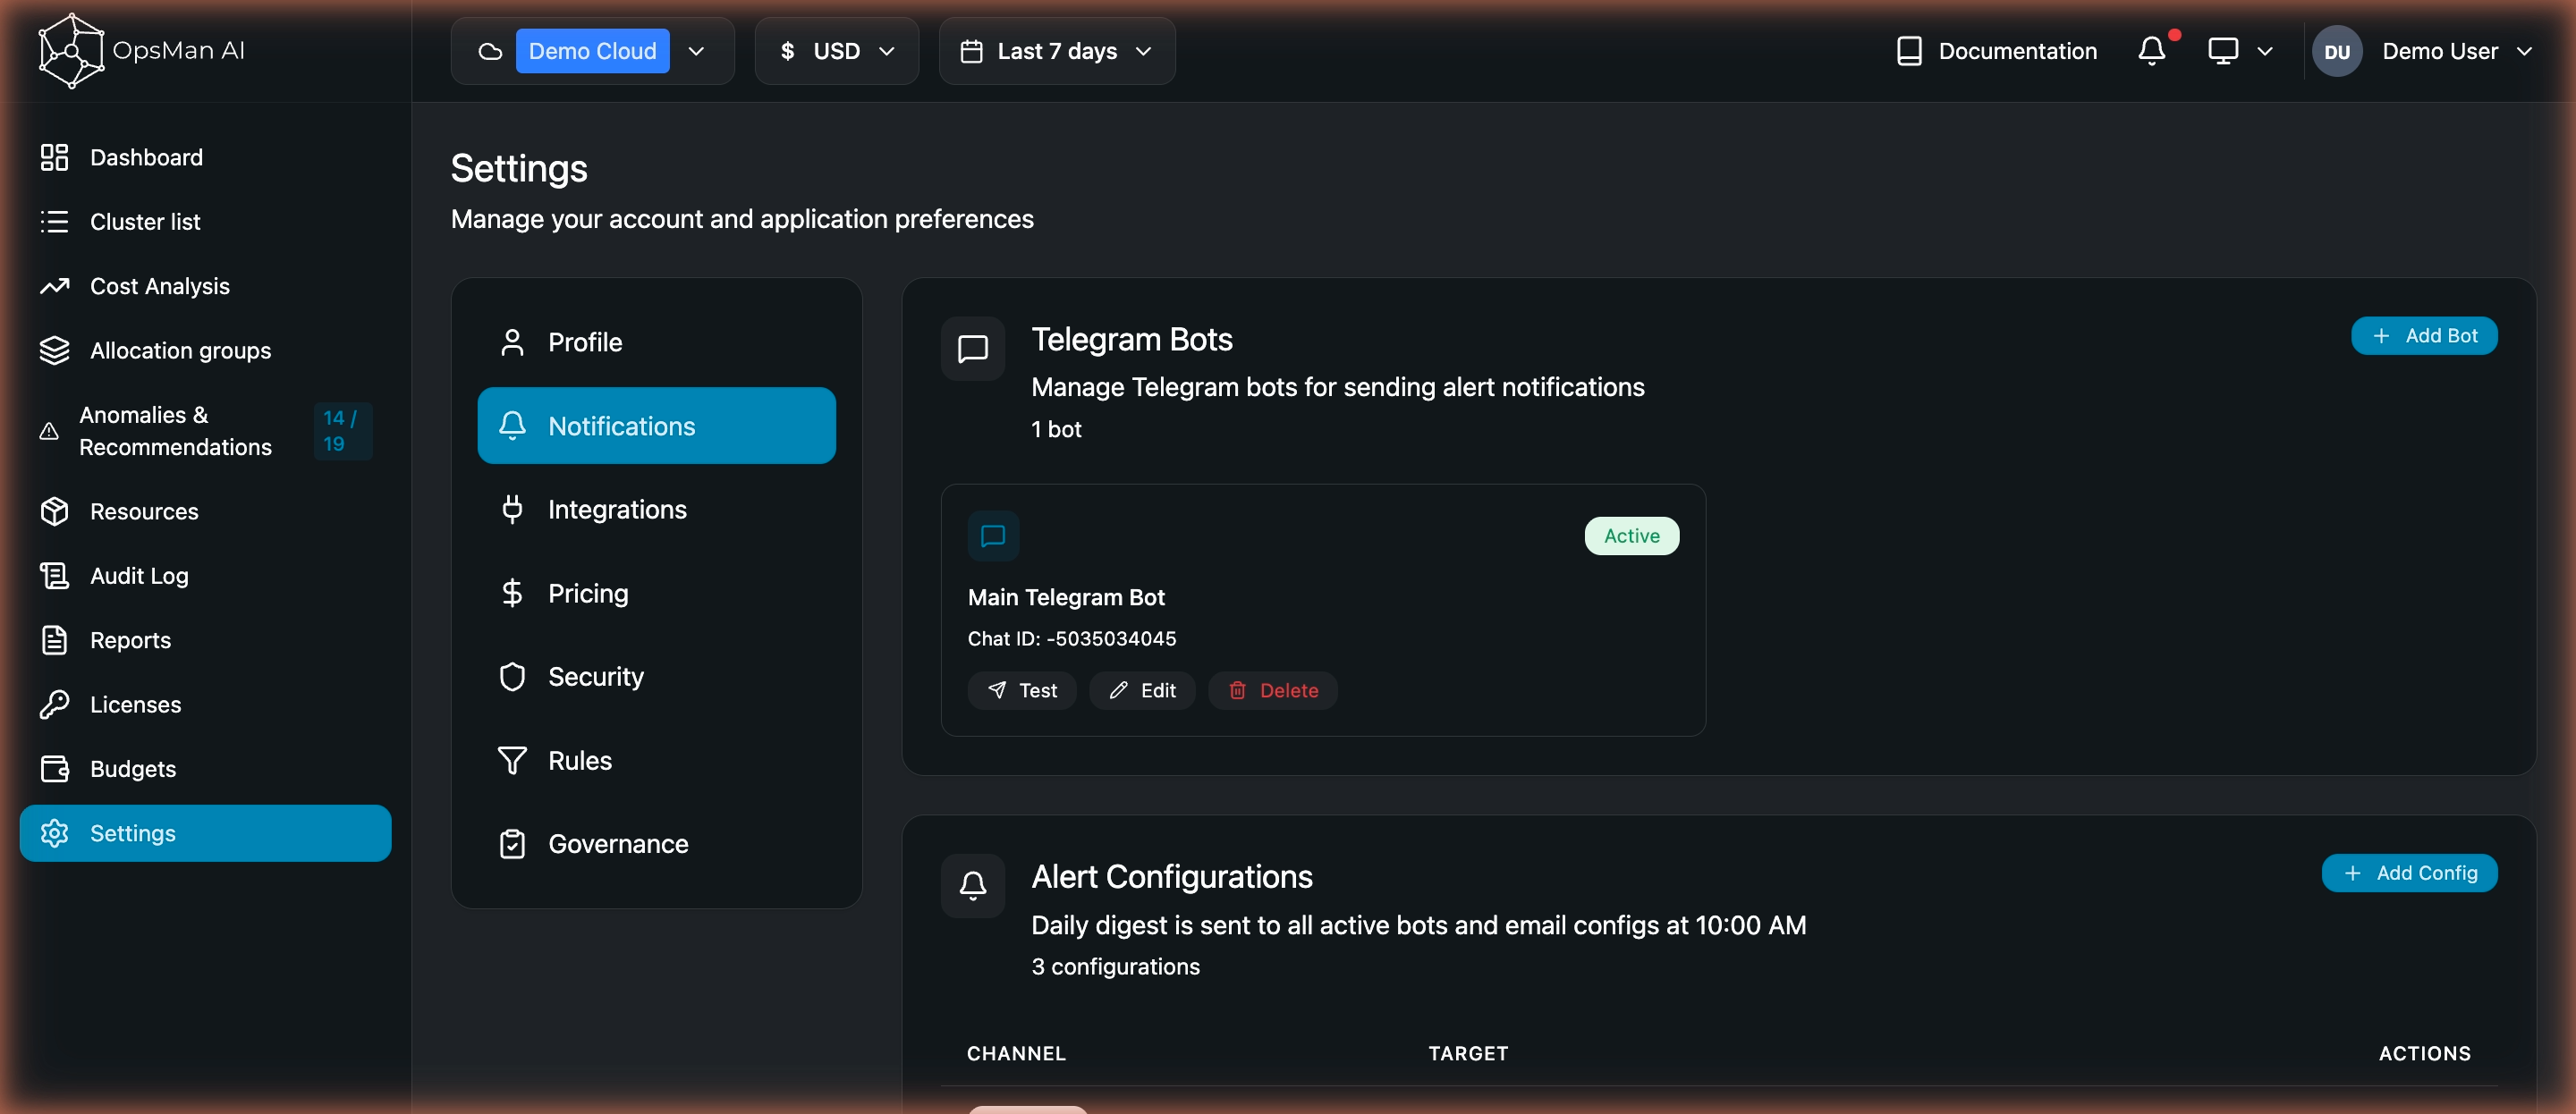Click the Rules funnel icon
The image size is (2576, 1114).
click(512, 760)
